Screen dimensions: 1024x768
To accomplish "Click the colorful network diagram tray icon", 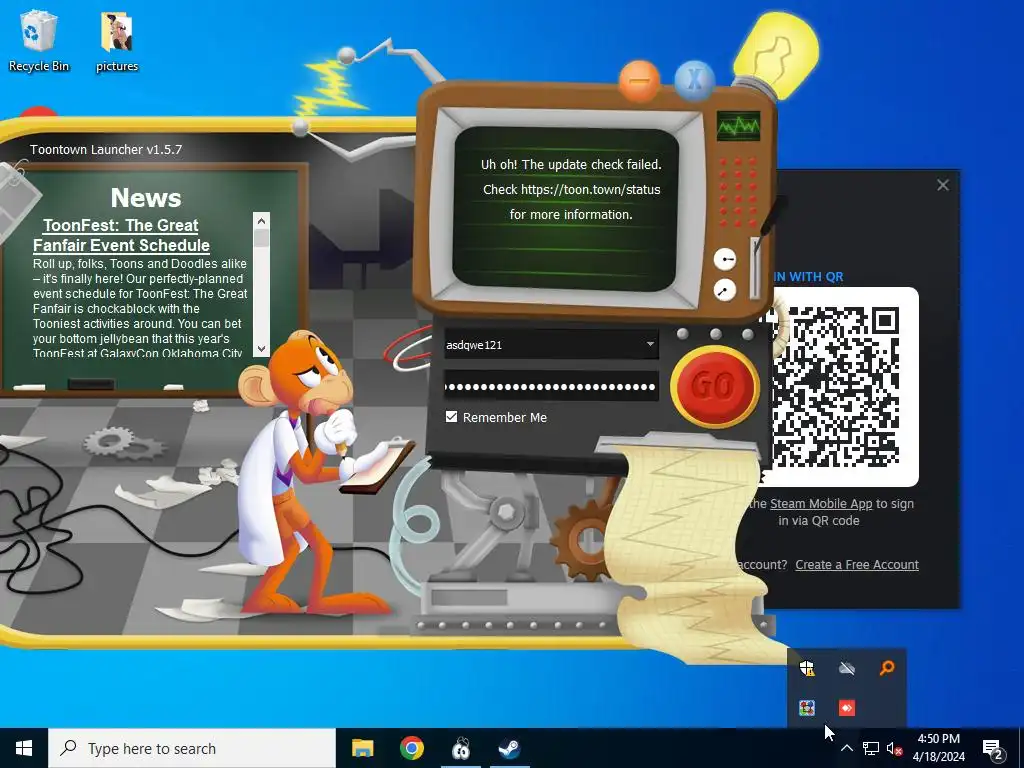I will [807, 708].
